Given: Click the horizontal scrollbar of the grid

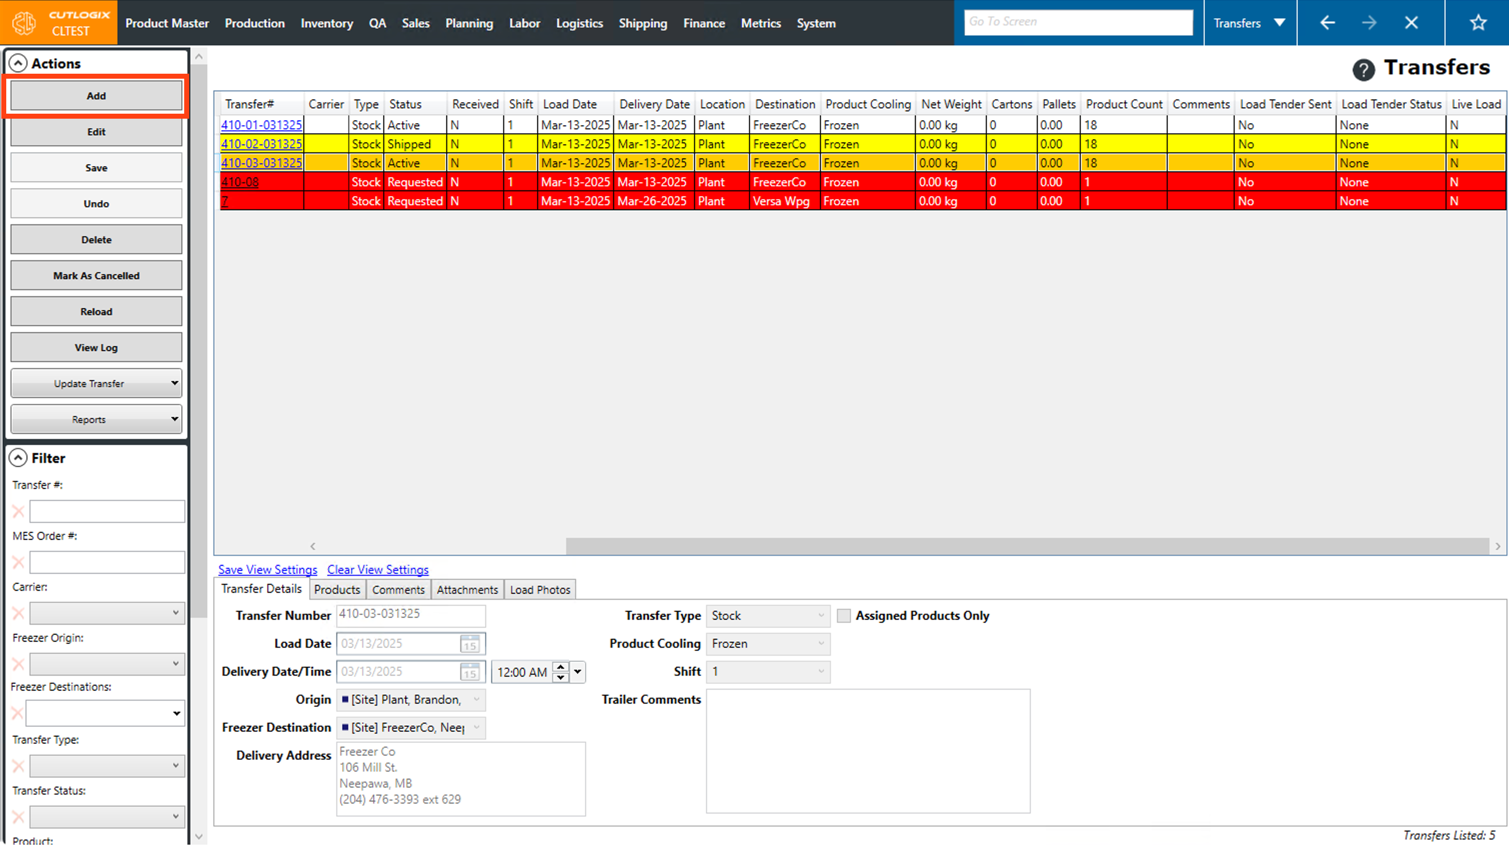Looking at the screenshot, I should click(1027, 546).
